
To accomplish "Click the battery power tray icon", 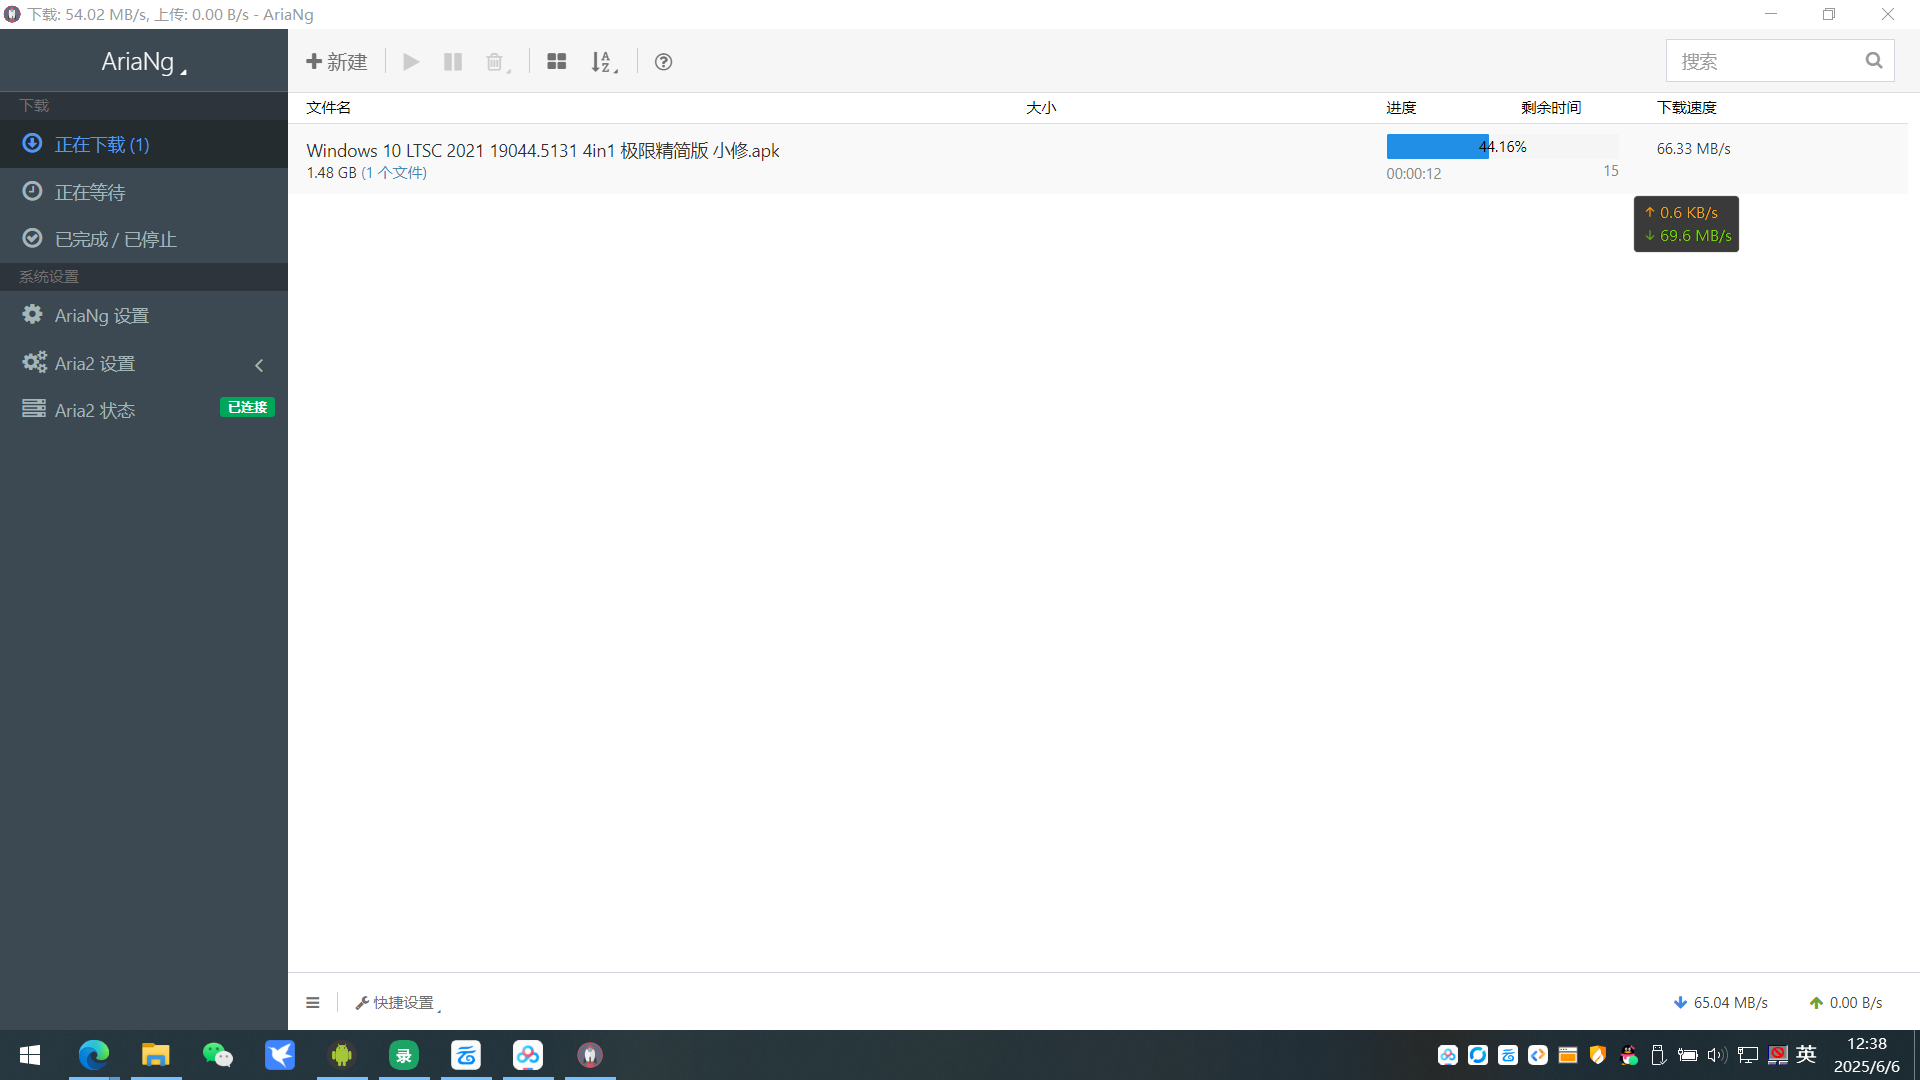I will coord(1688,1055).
